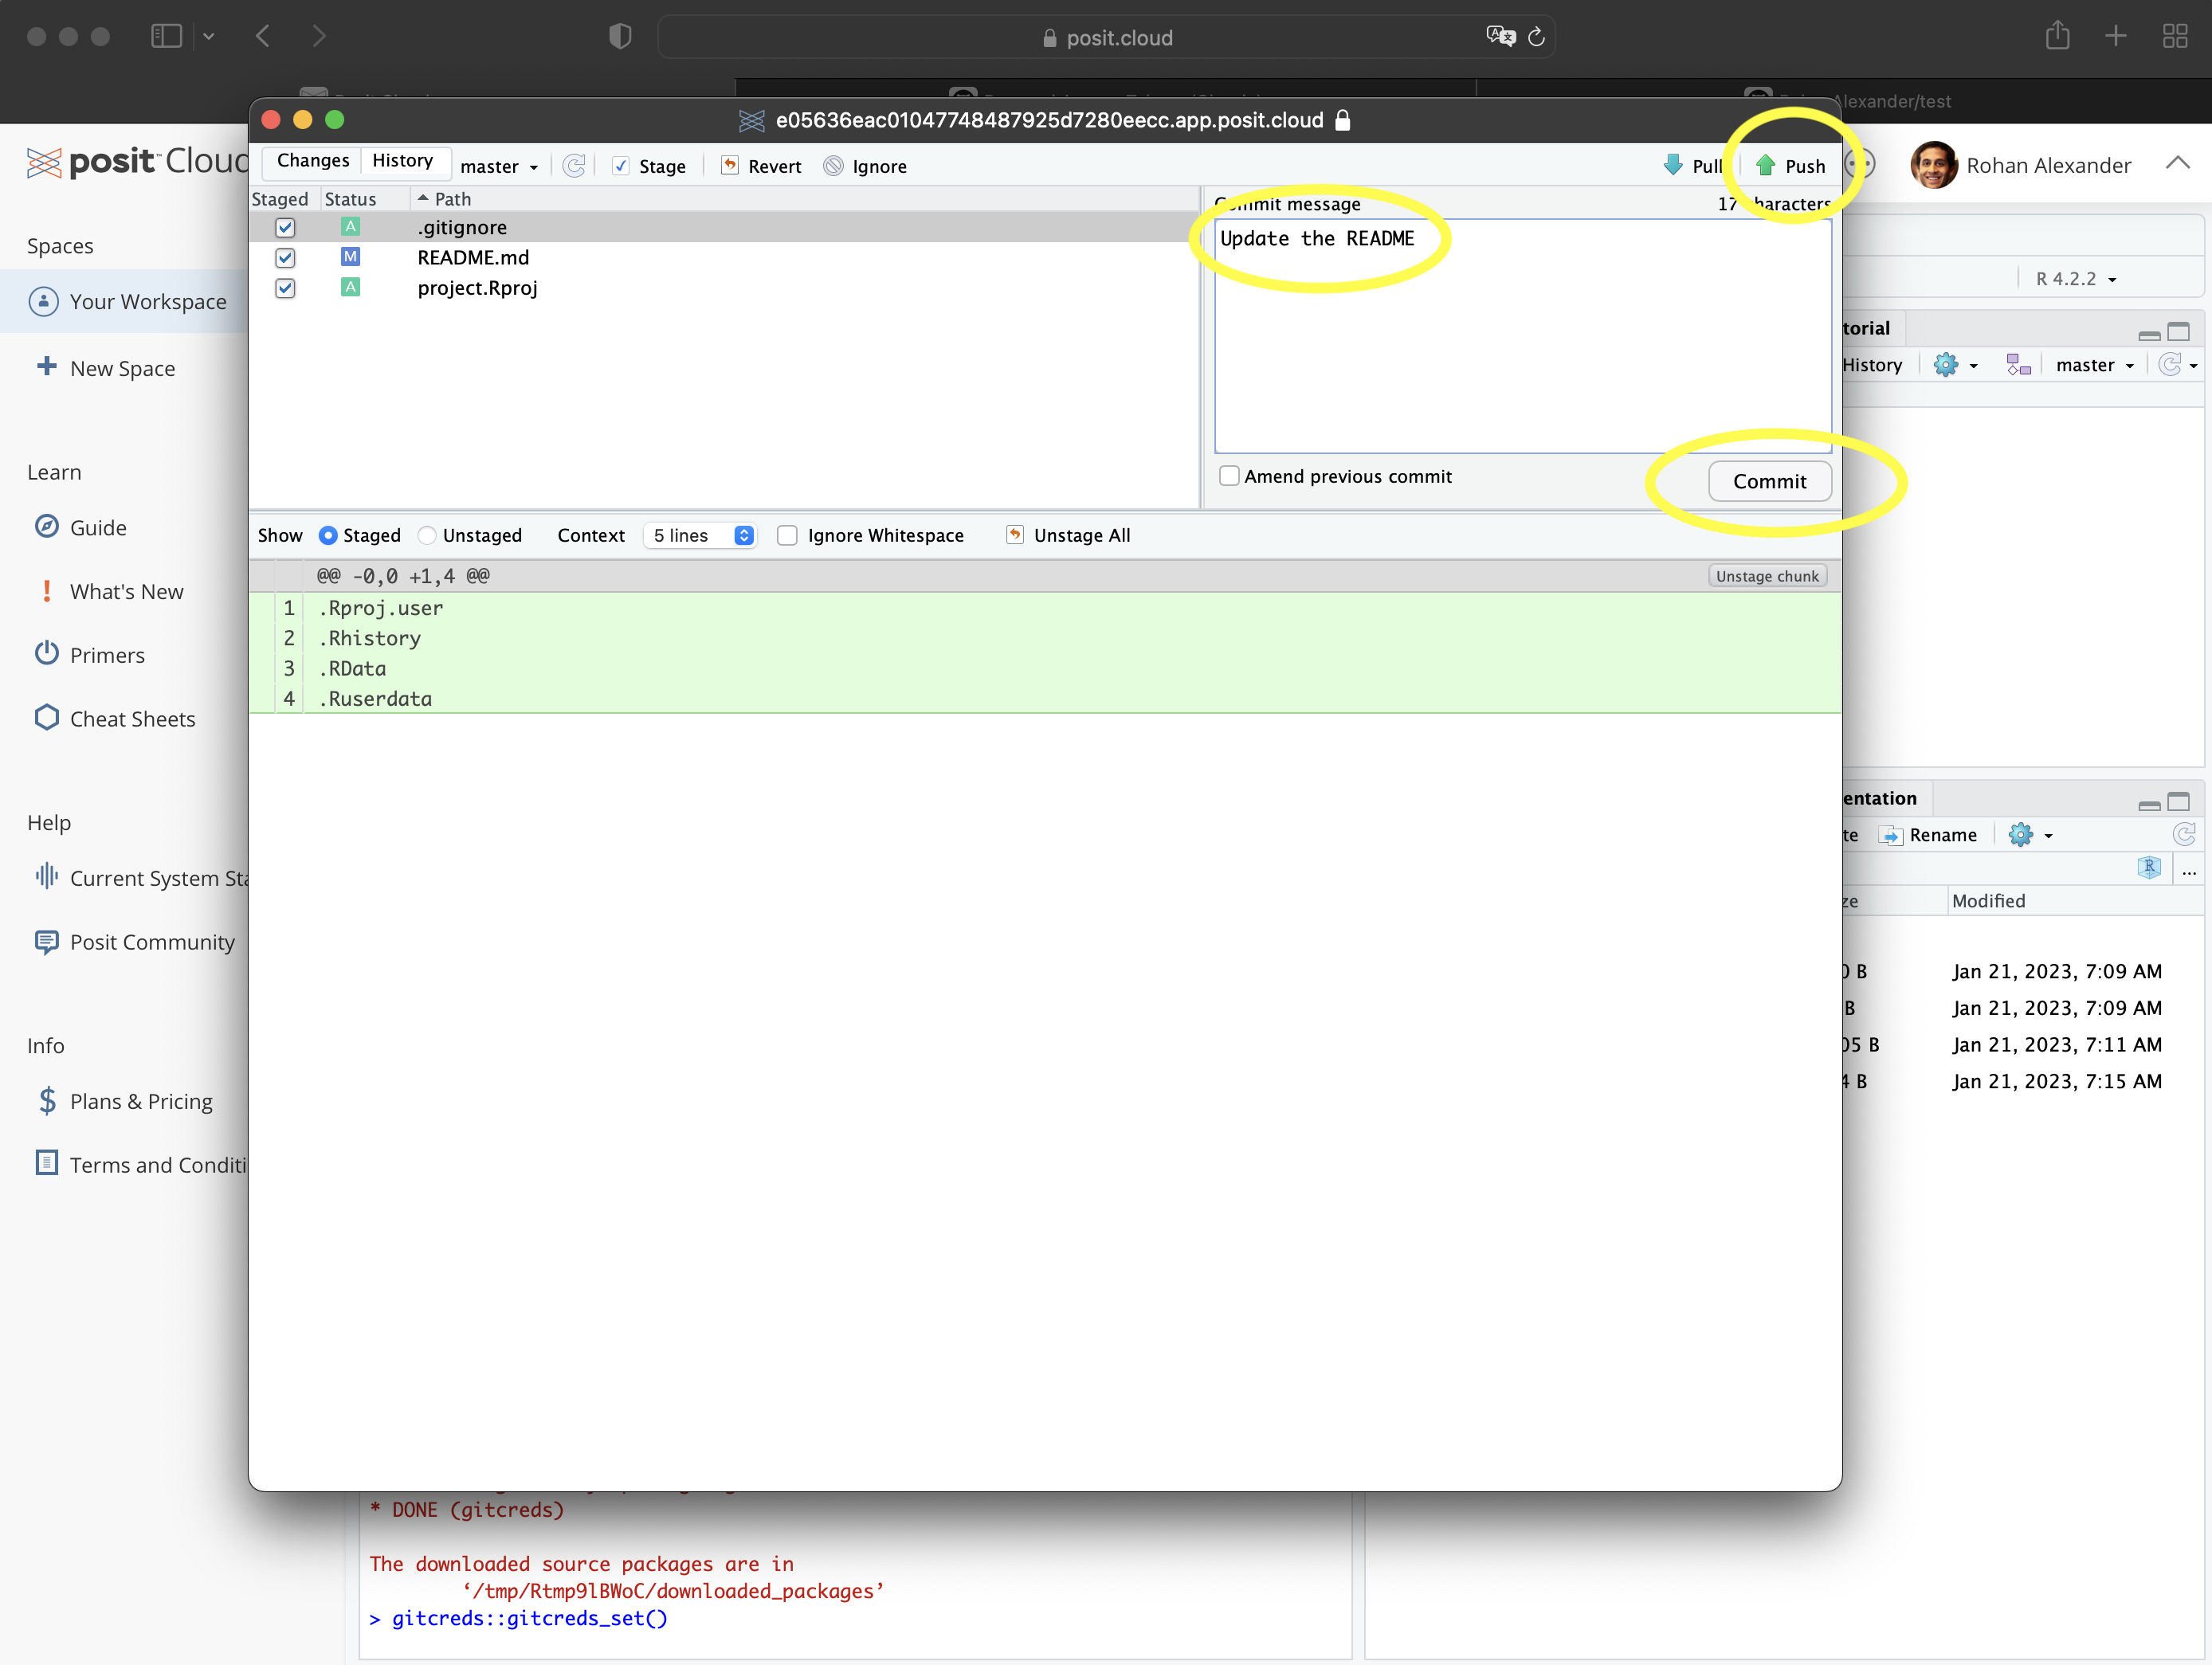Open the Guide compass icon

pos(46,527)
